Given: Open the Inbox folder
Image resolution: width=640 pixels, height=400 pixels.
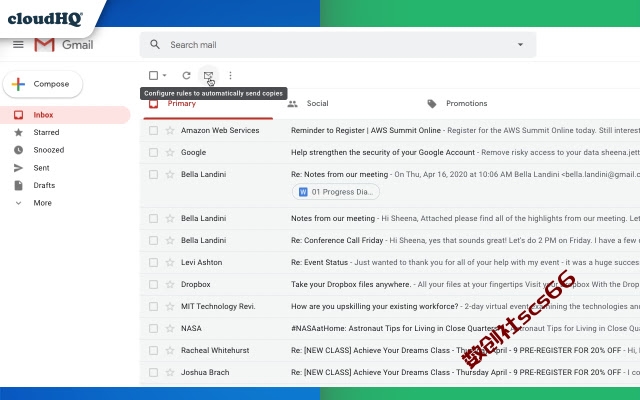Looking at the screenshot, I should [65, 115].
